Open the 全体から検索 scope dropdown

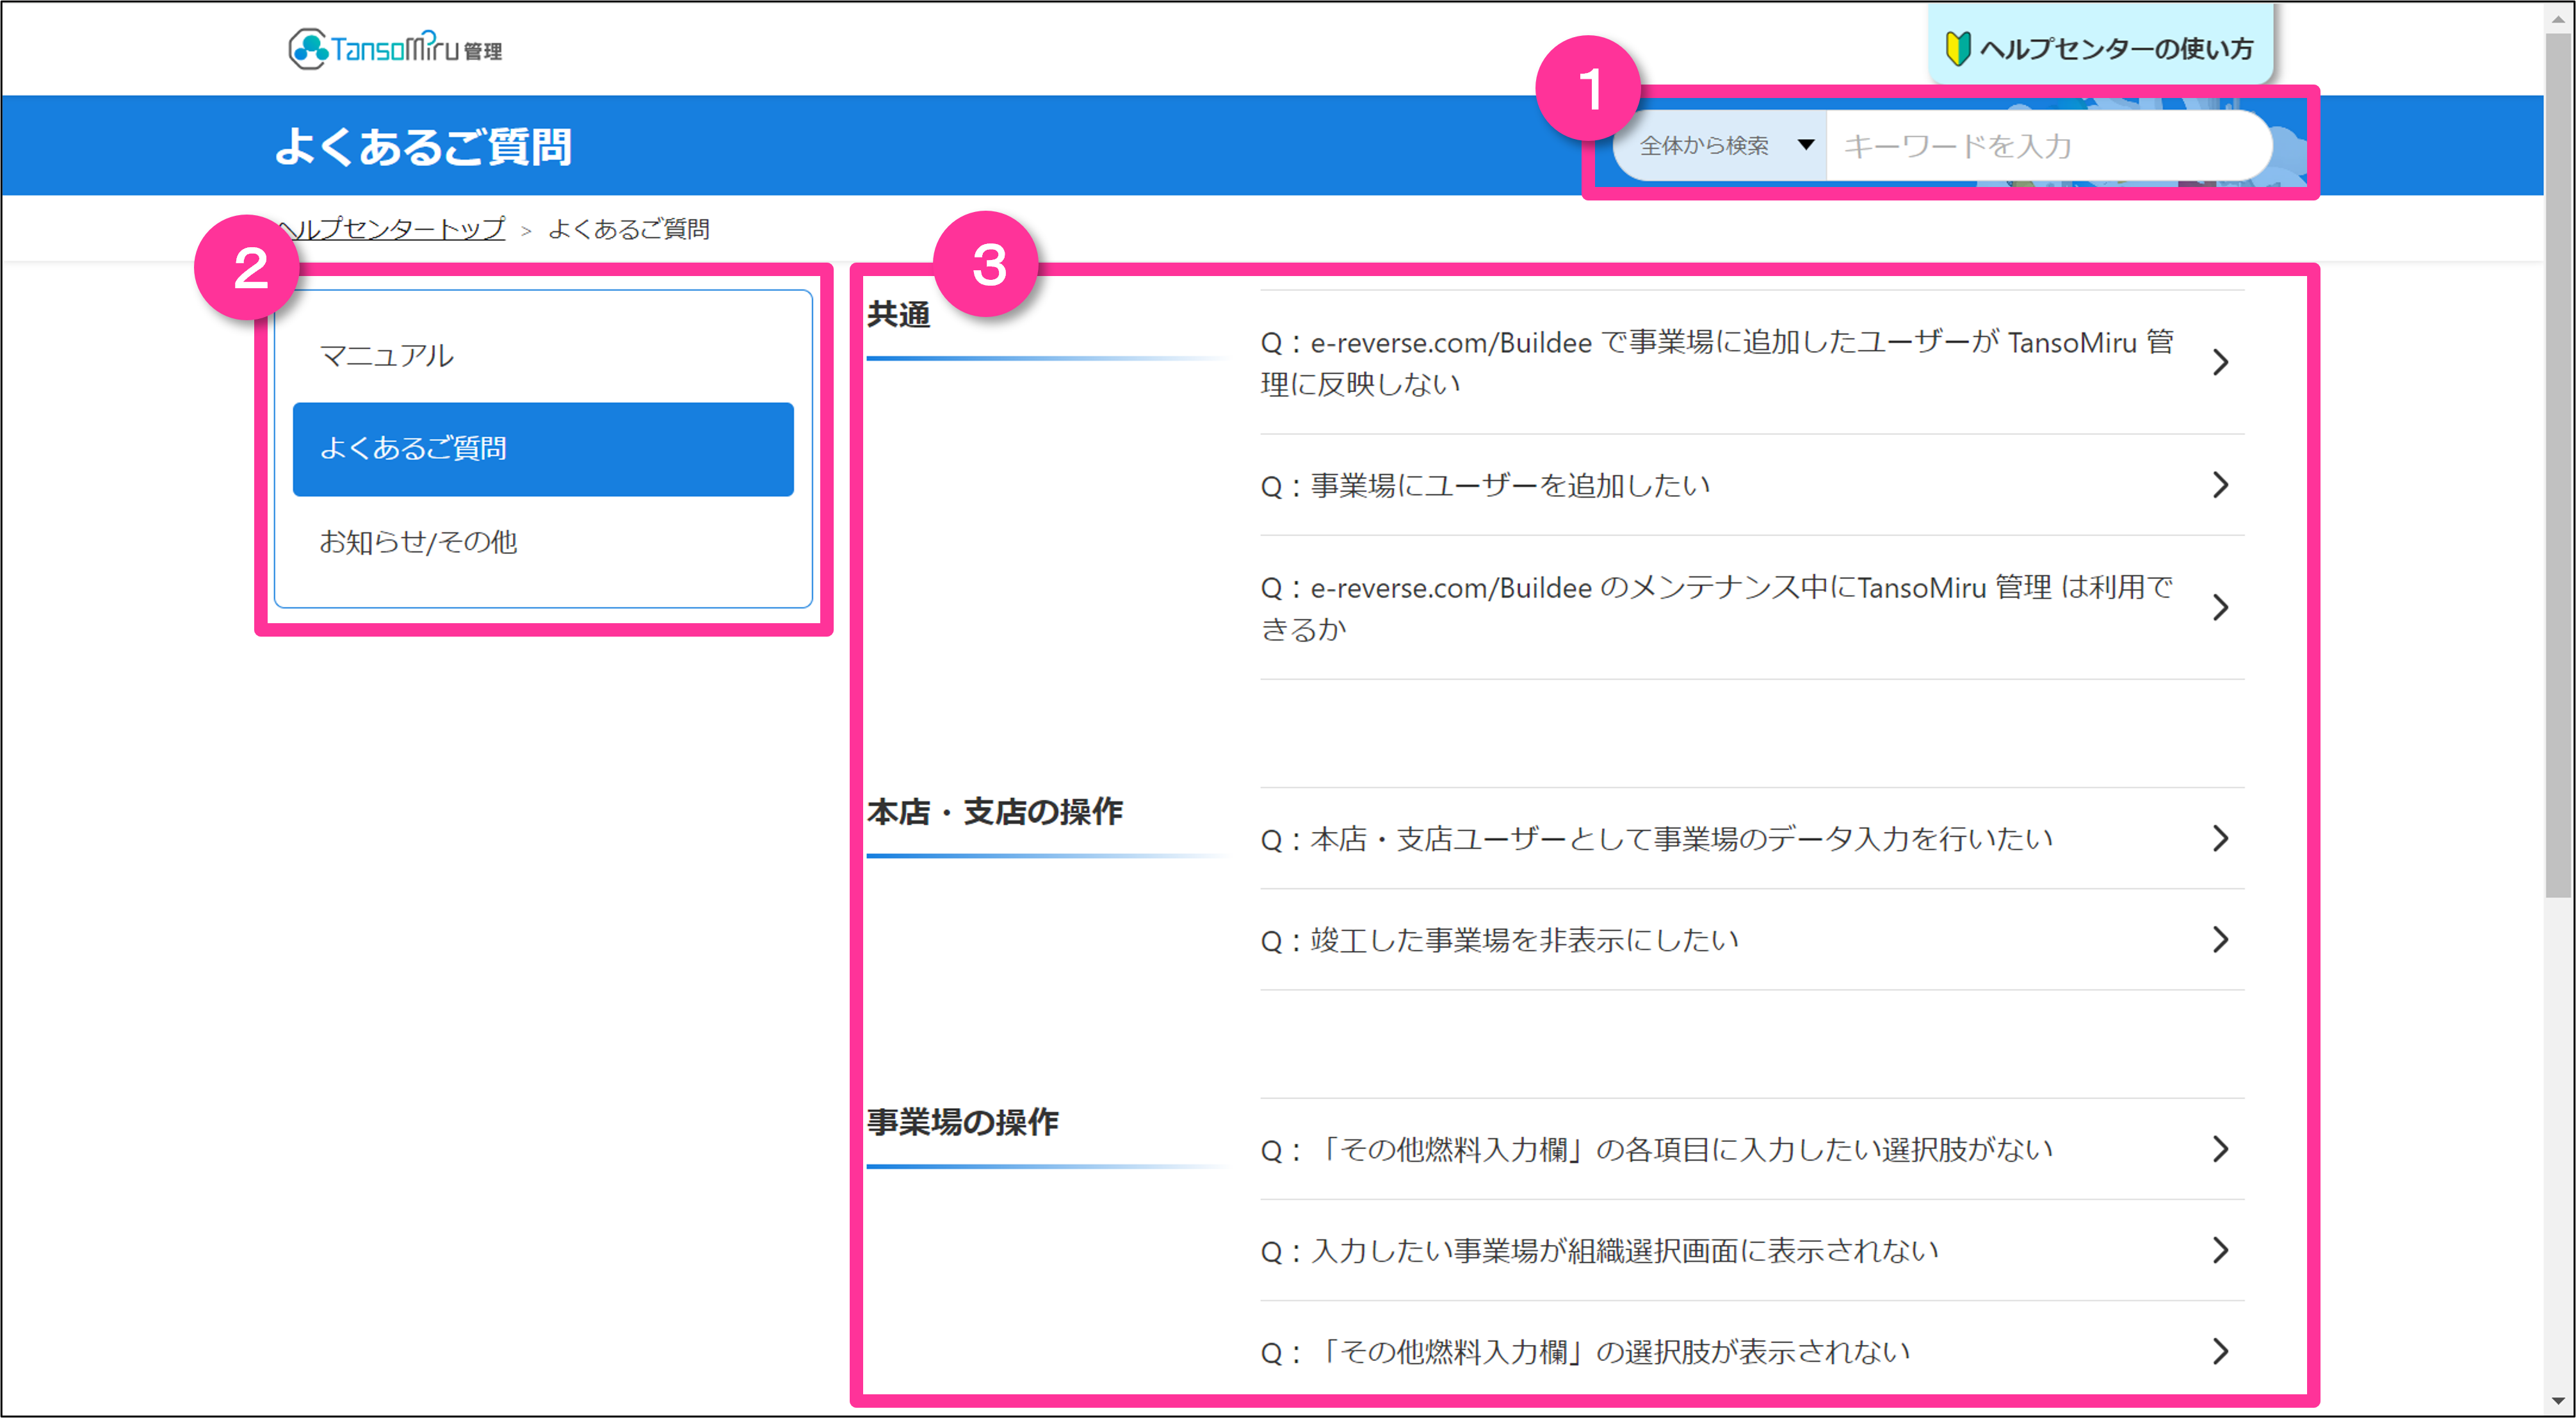point(1704,146)
